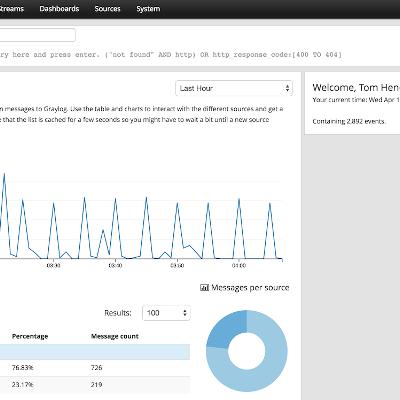Viewport: 400px width, 400px height.
Task: Select the 23.17% table cell
Action: coord(23,384)
